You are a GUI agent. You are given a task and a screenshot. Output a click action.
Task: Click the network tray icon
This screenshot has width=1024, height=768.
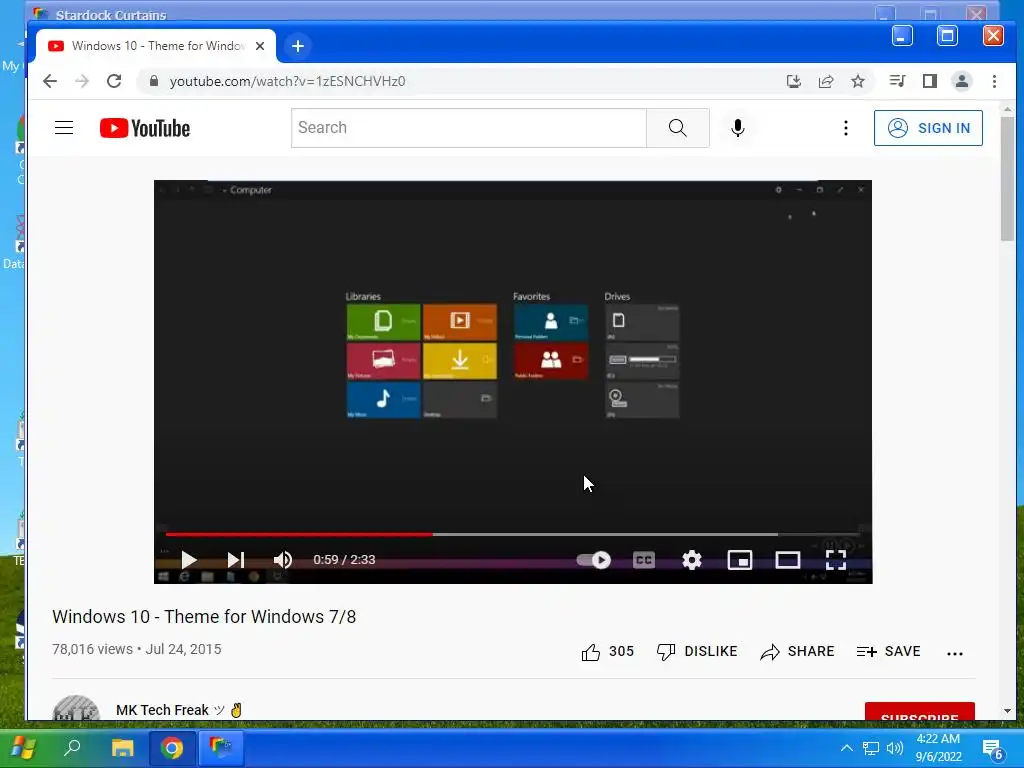coord(871,748)
